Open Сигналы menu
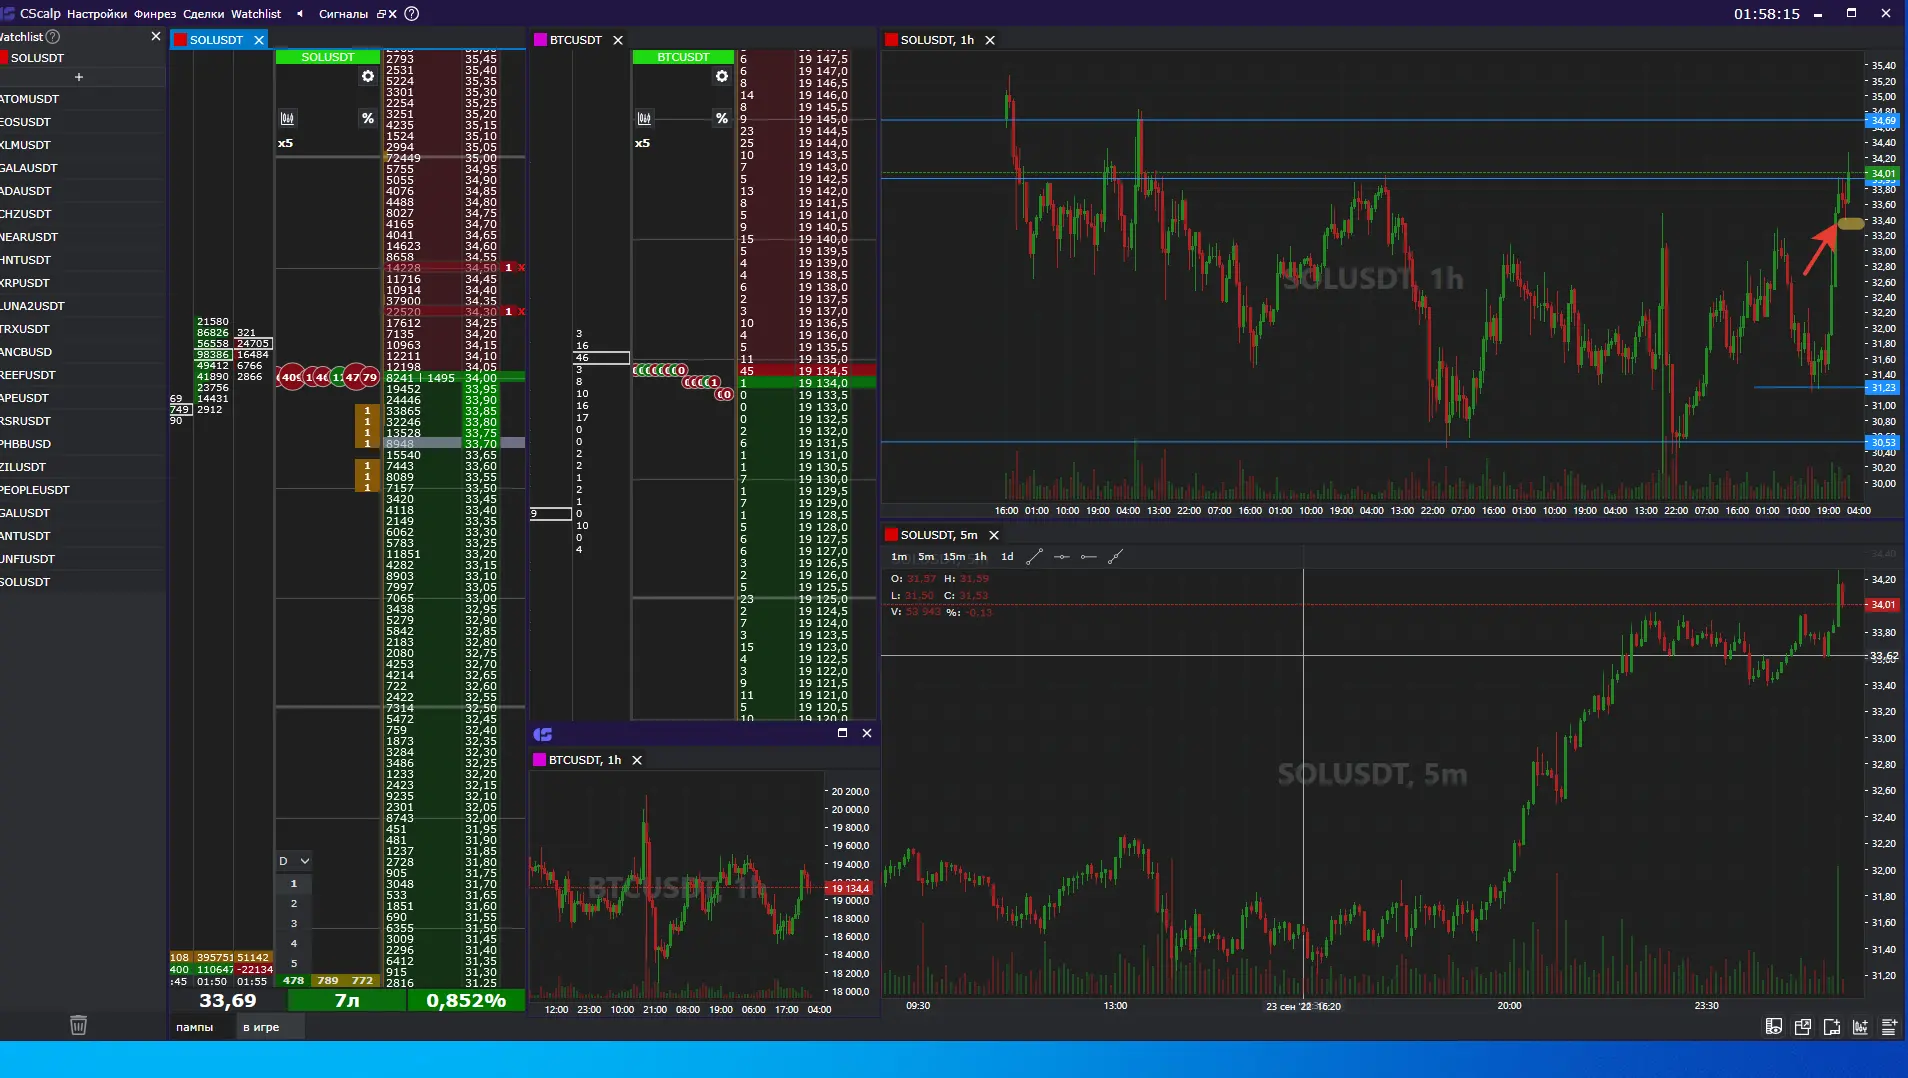The image size is (1908, 1078). coord(343,14)
